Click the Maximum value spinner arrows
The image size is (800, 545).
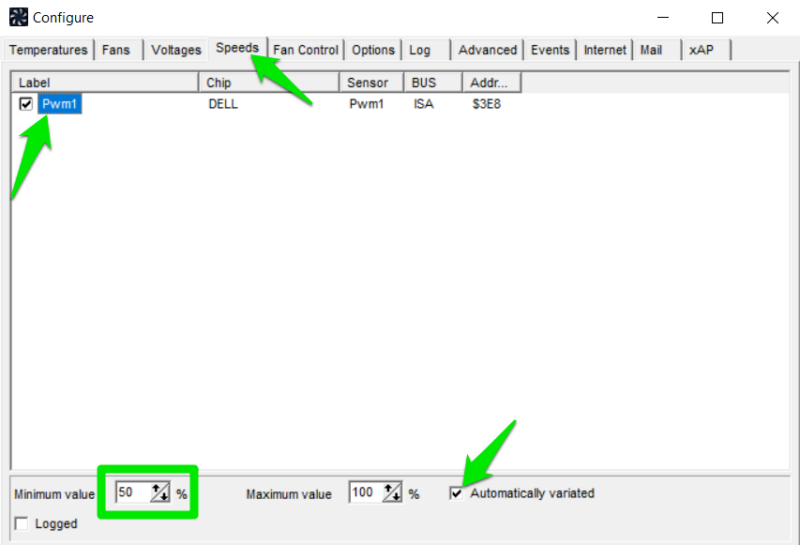[x=392, y=492]
